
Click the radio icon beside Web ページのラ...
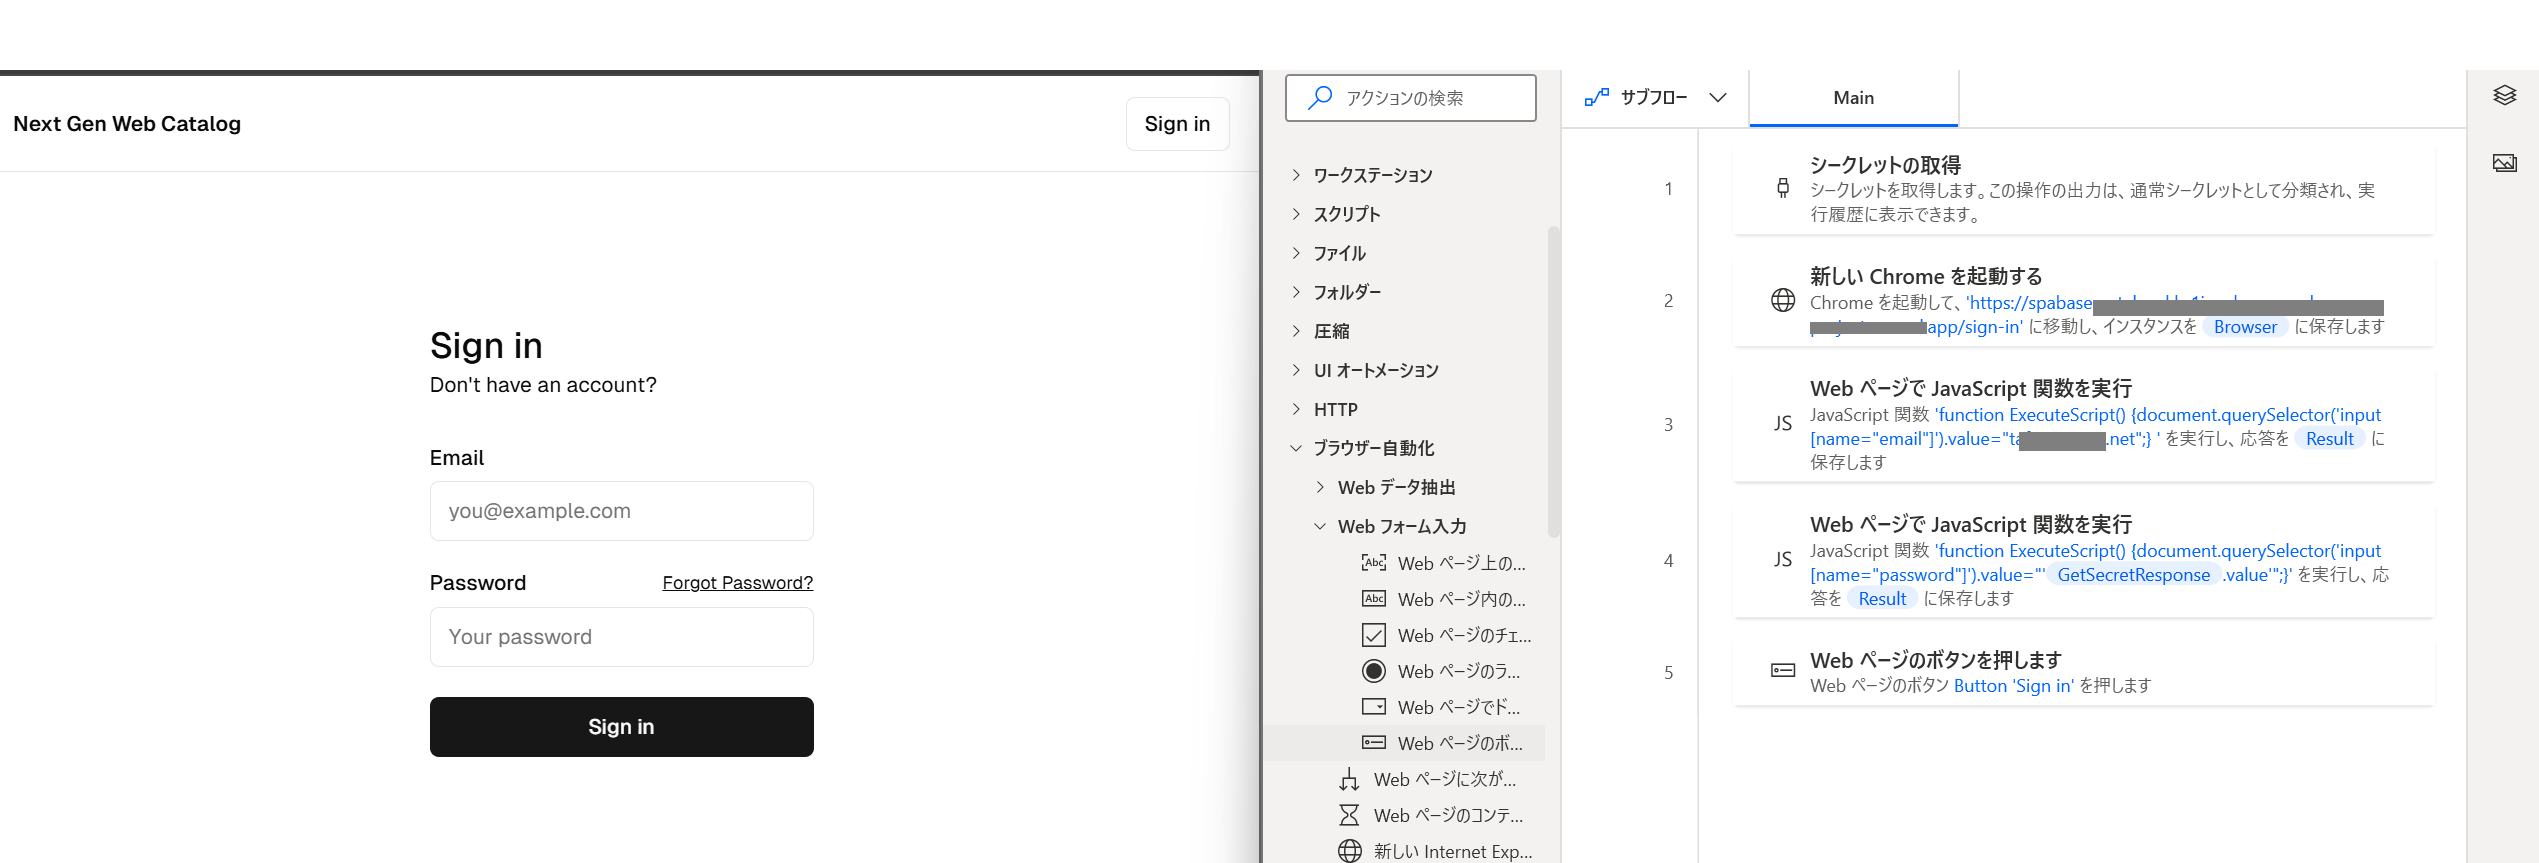pyautogui.click(x=1374, y=671)
